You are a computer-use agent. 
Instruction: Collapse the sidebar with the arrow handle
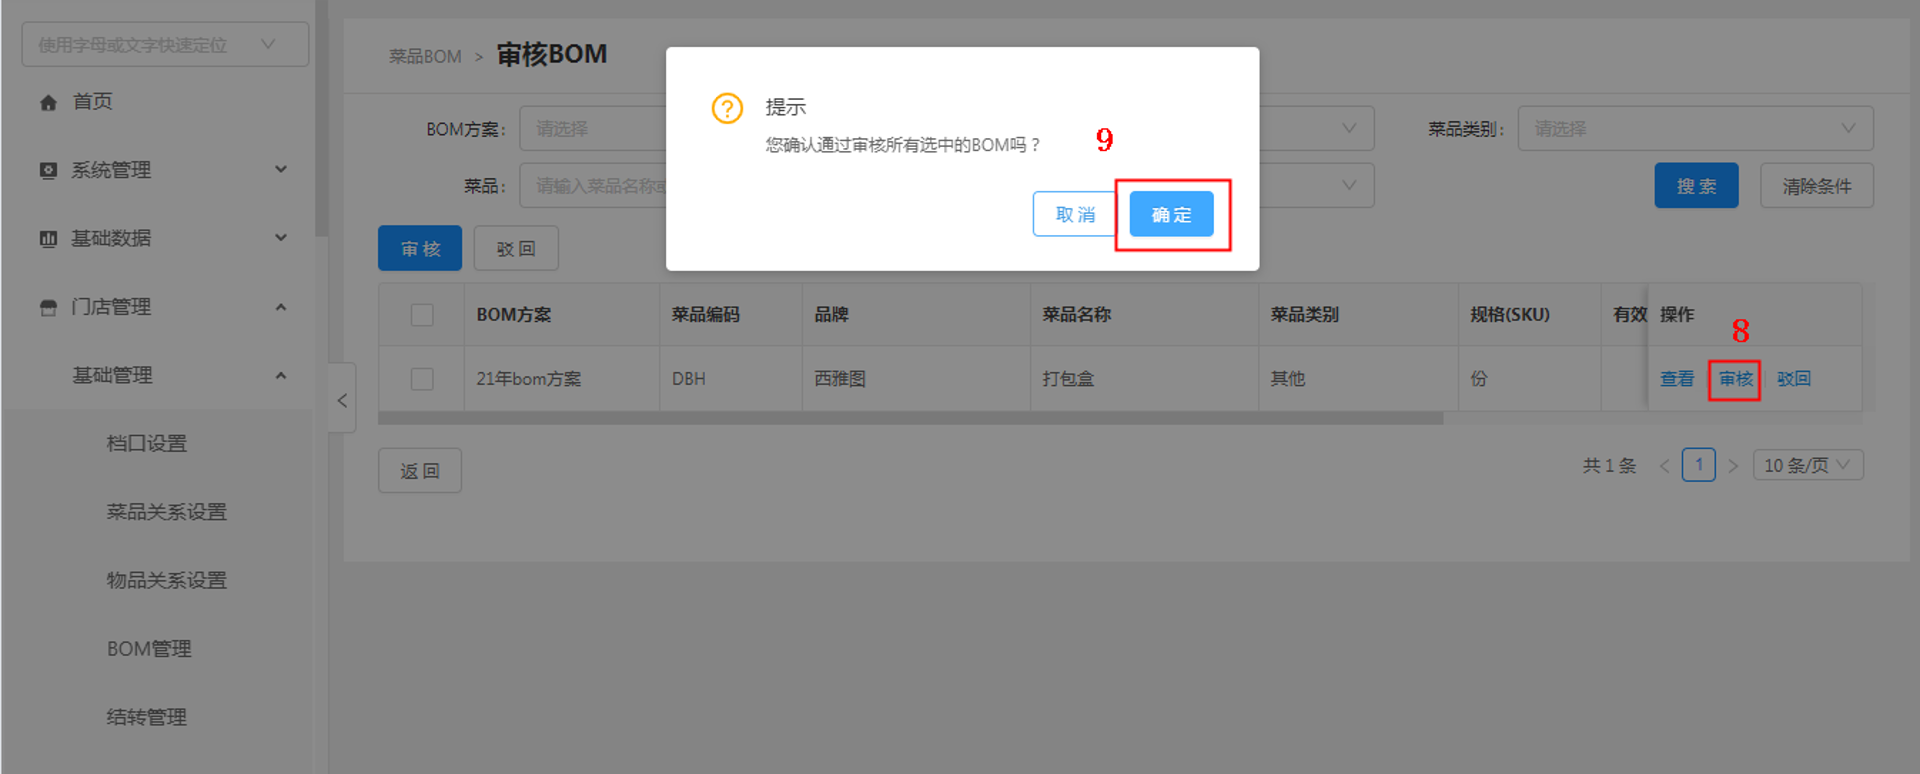(x=342, y=400)
